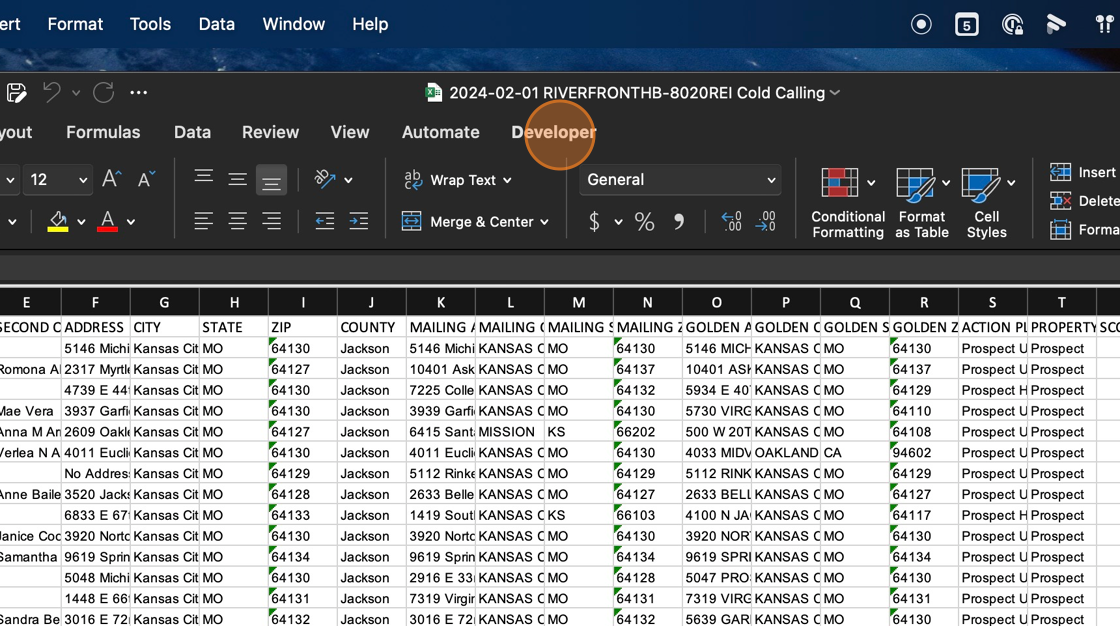This screenshot has height=626, width=1120.
Task: Switch to the Formulas ribbon tab
Action: coord(103,132)
